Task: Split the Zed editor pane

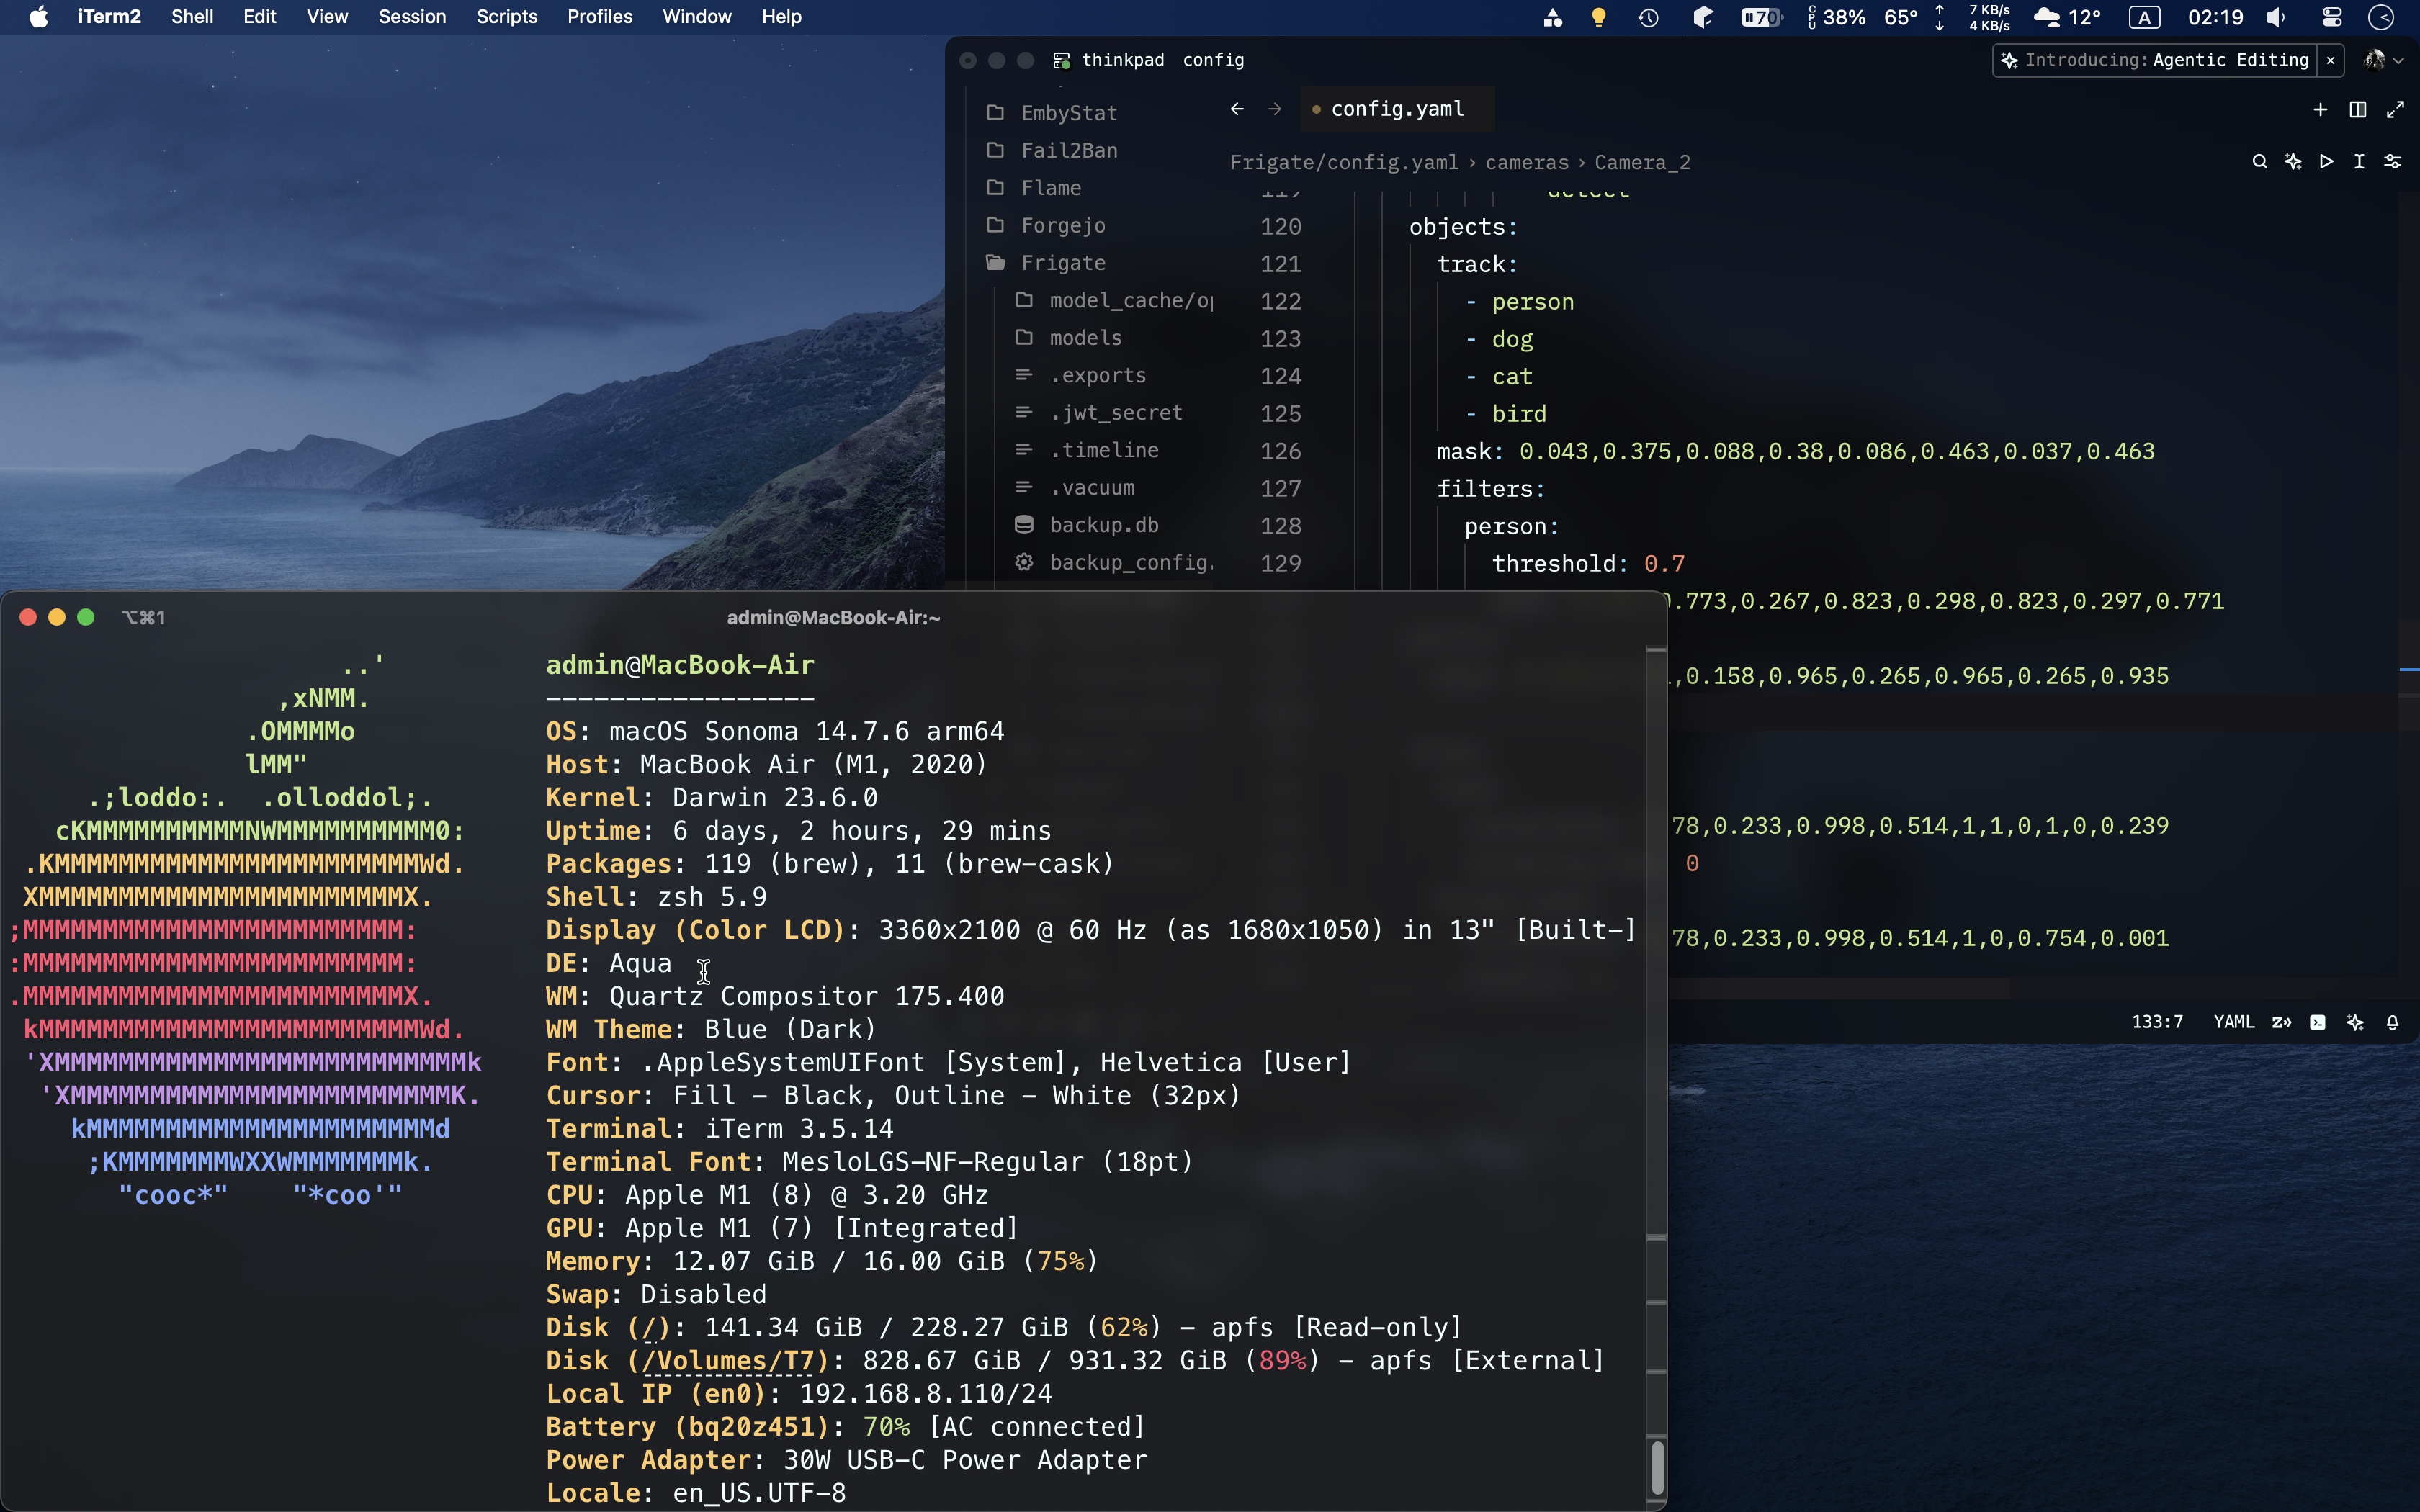Action: coord(2358,110)
